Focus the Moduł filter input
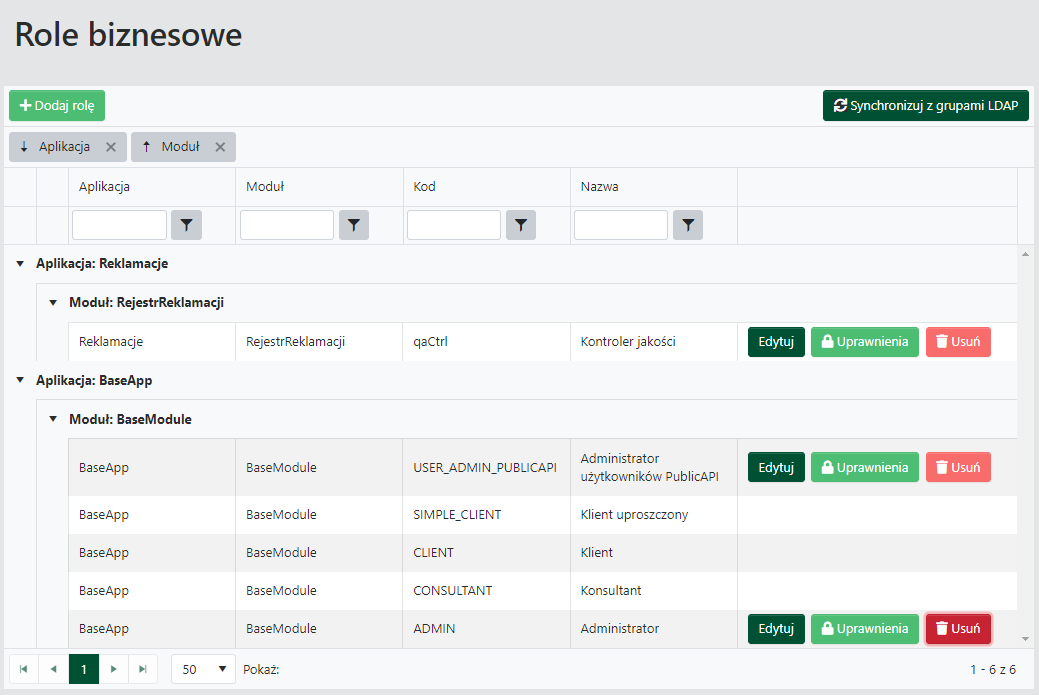Viewport: 1039px width, 695px height. coord(287,225)
